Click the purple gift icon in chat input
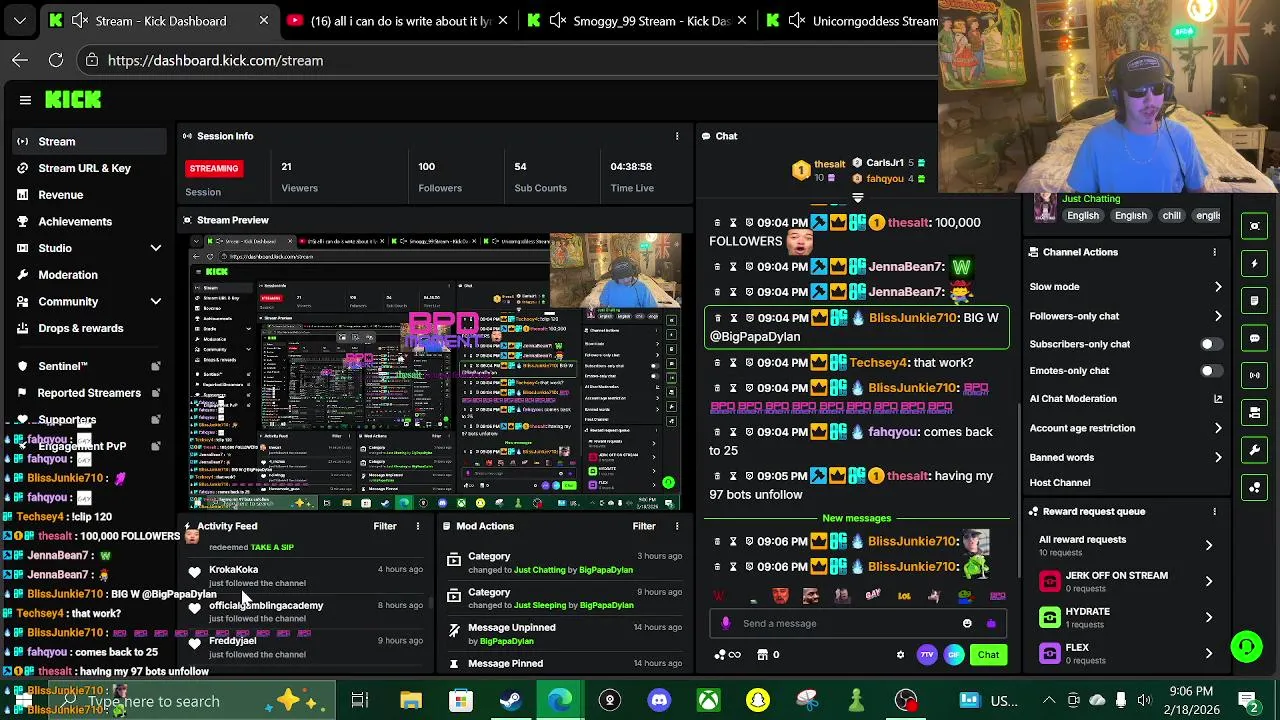 click(991, 623)
